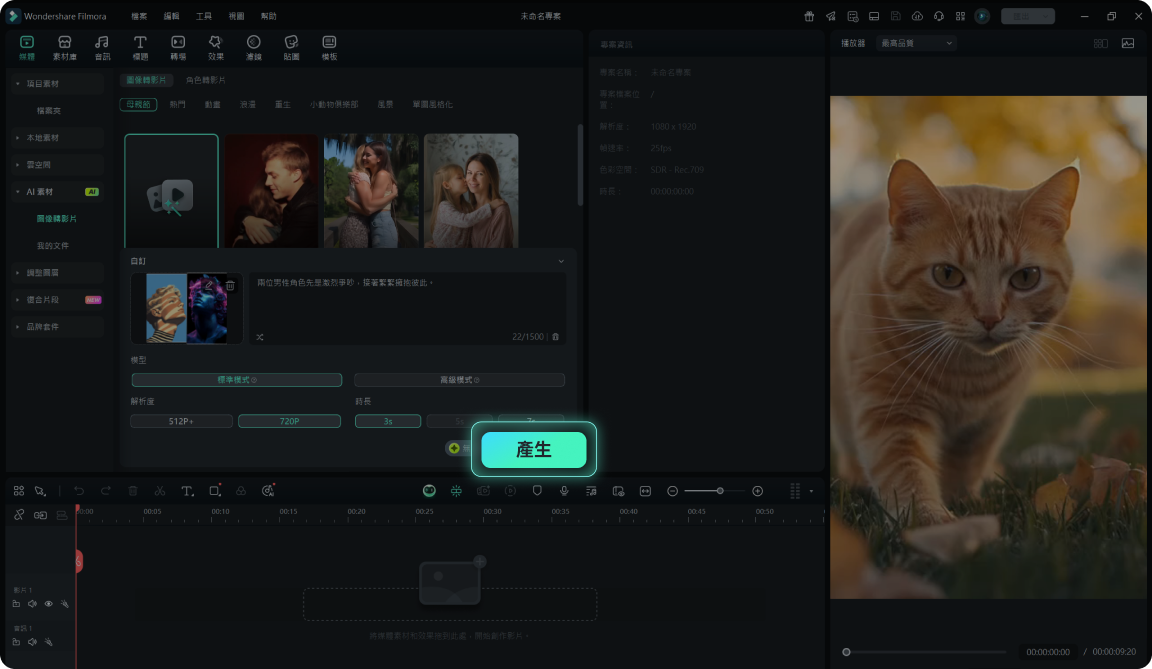Switch to 圖像轉影片 tab
Viewport: 1152px width, 669px height.
pyautogui.click(x=146, y=80)
